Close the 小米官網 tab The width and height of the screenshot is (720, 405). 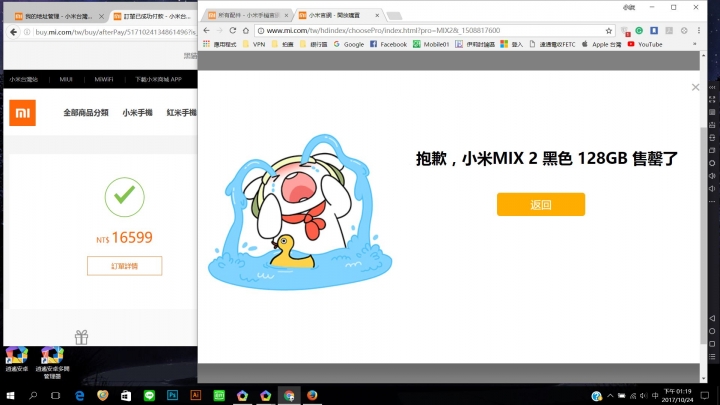point(377,15)
